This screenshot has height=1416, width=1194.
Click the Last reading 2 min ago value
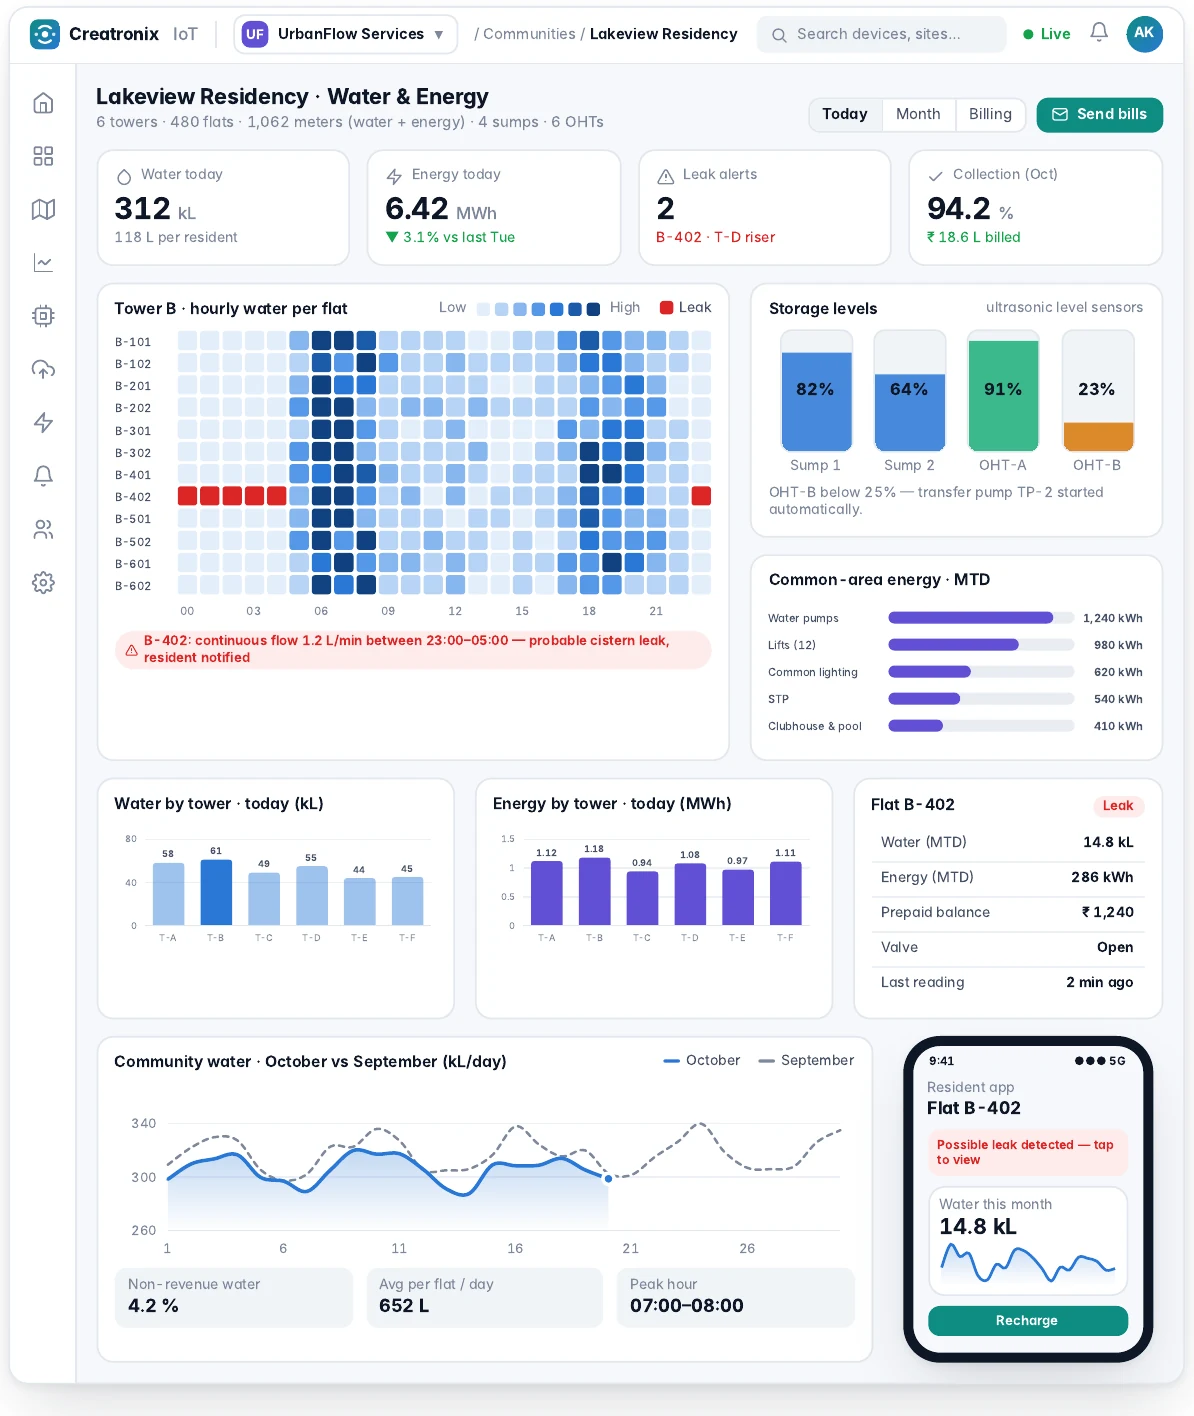pos(1100,983)
